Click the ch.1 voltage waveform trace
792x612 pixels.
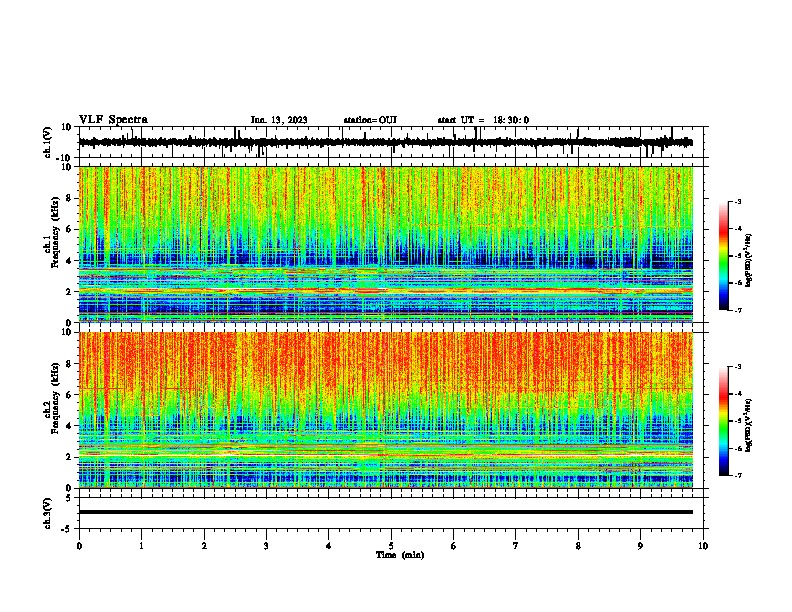[x=385, y=142]
